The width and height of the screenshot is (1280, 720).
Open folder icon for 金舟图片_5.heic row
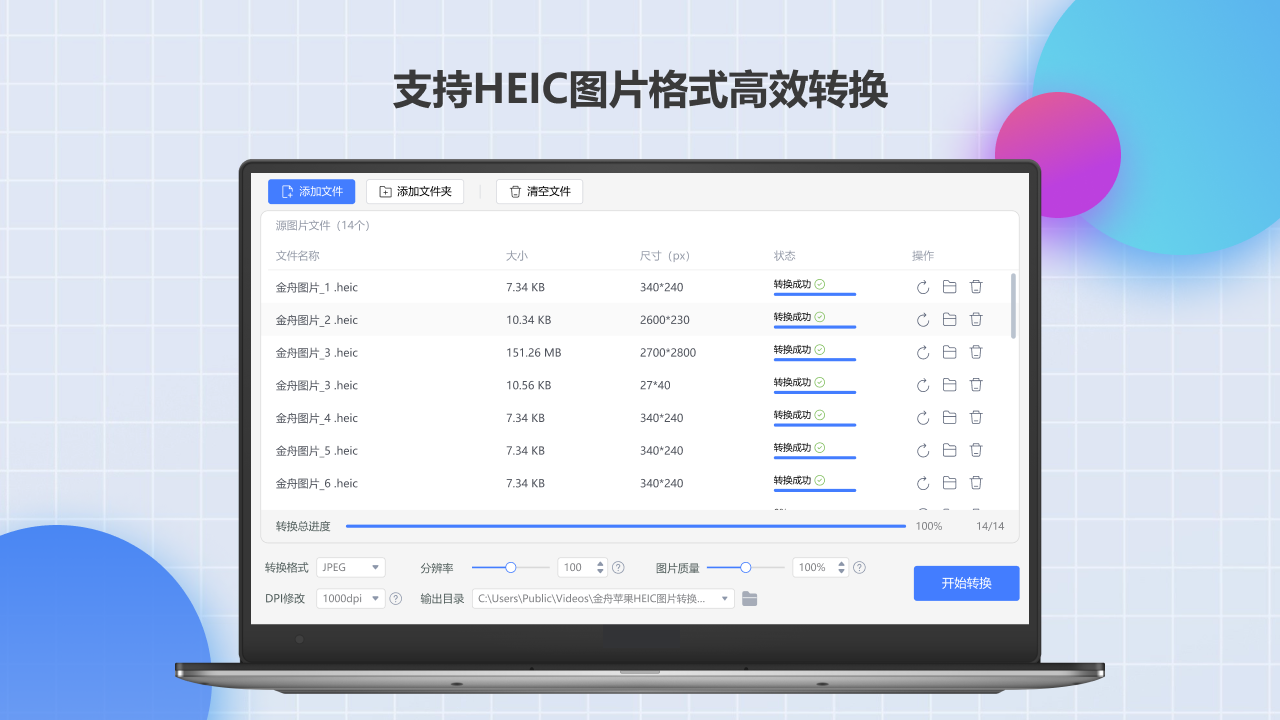click(949, 450)
